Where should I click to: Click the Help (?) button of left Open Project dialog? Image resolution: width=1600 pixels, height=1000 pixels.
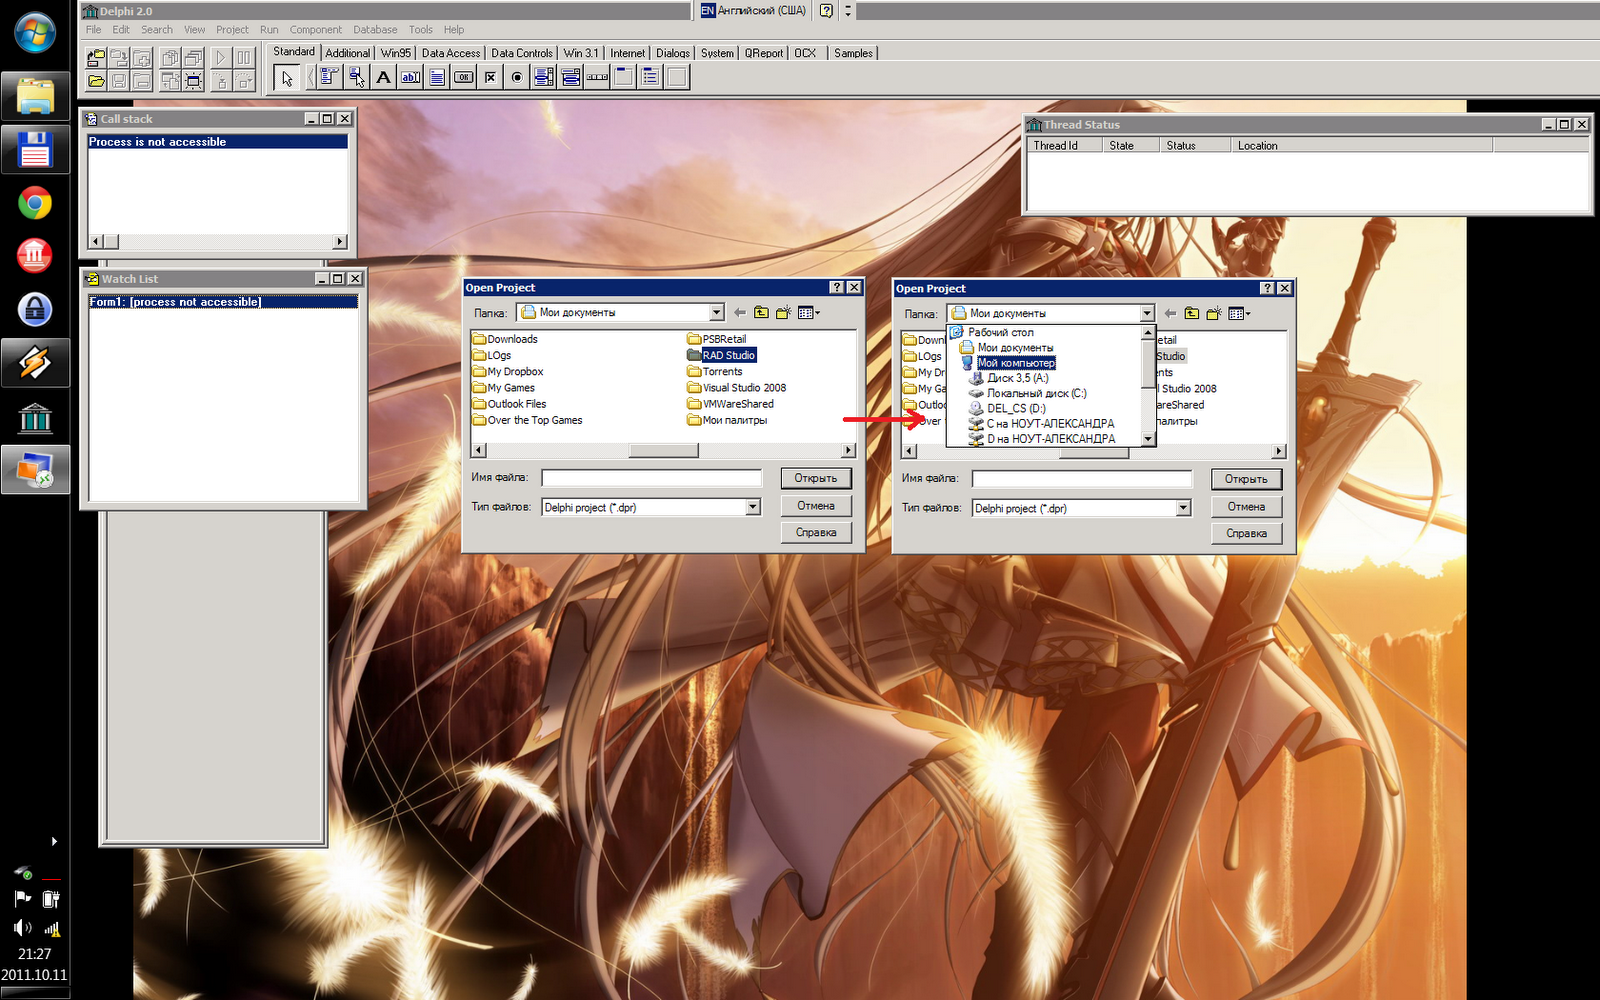(836, 287)
